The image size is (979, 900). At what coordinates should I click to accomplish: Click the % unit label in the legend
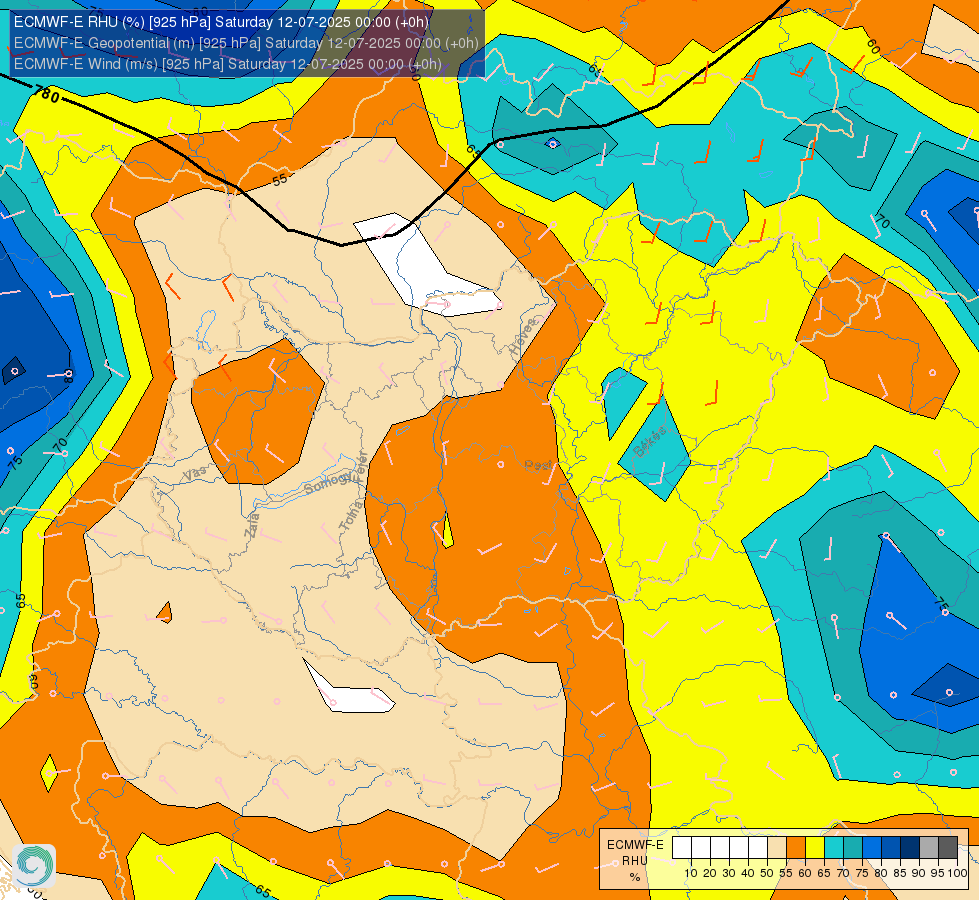(635, 877)
